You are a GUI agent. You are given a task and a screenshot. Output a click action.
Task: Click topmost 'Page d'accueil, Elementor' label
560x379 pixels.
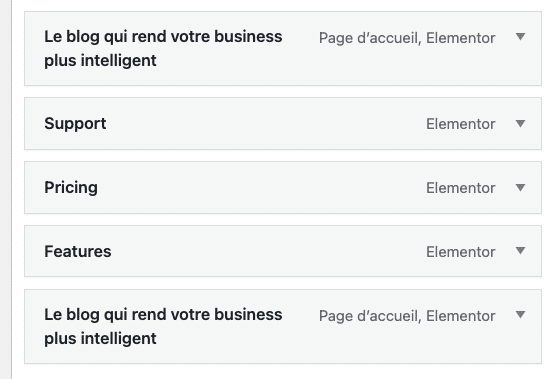coord(407,38)
